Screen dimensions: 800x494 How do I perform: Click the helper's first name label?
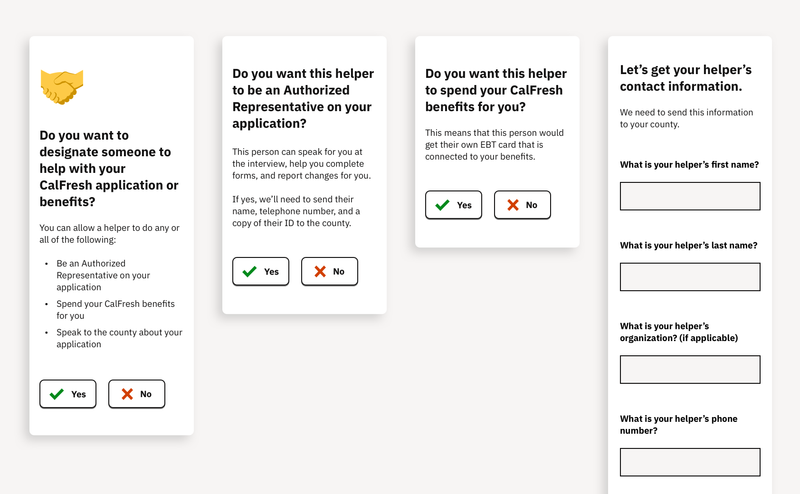pyautogui.click(x=689, y=165)
